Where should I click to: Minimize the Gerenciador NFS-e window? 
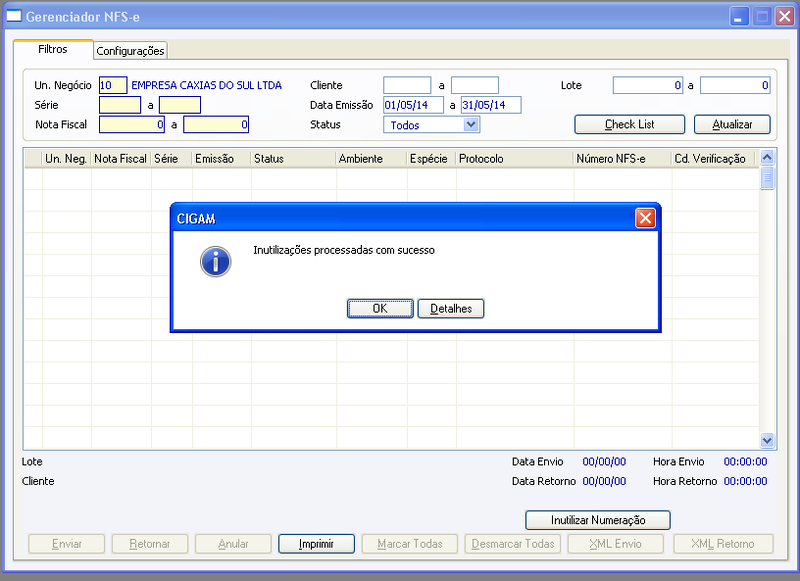click(x=738, y=17)
